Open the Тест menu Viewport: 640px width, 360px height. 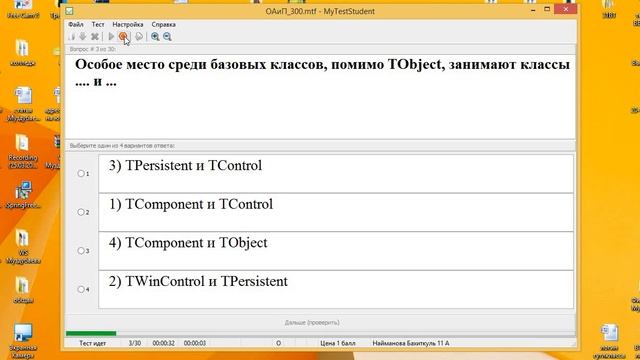point(98,24)
